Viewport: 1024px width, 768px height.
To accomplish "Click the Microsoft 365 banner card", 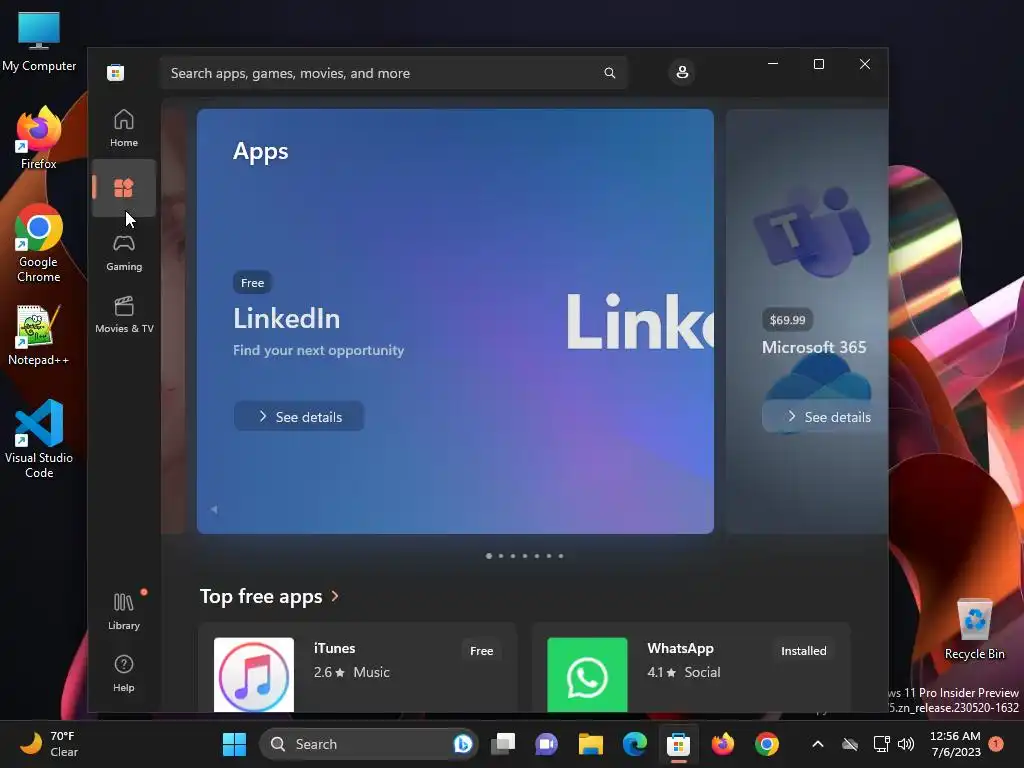I will point(807,321).
